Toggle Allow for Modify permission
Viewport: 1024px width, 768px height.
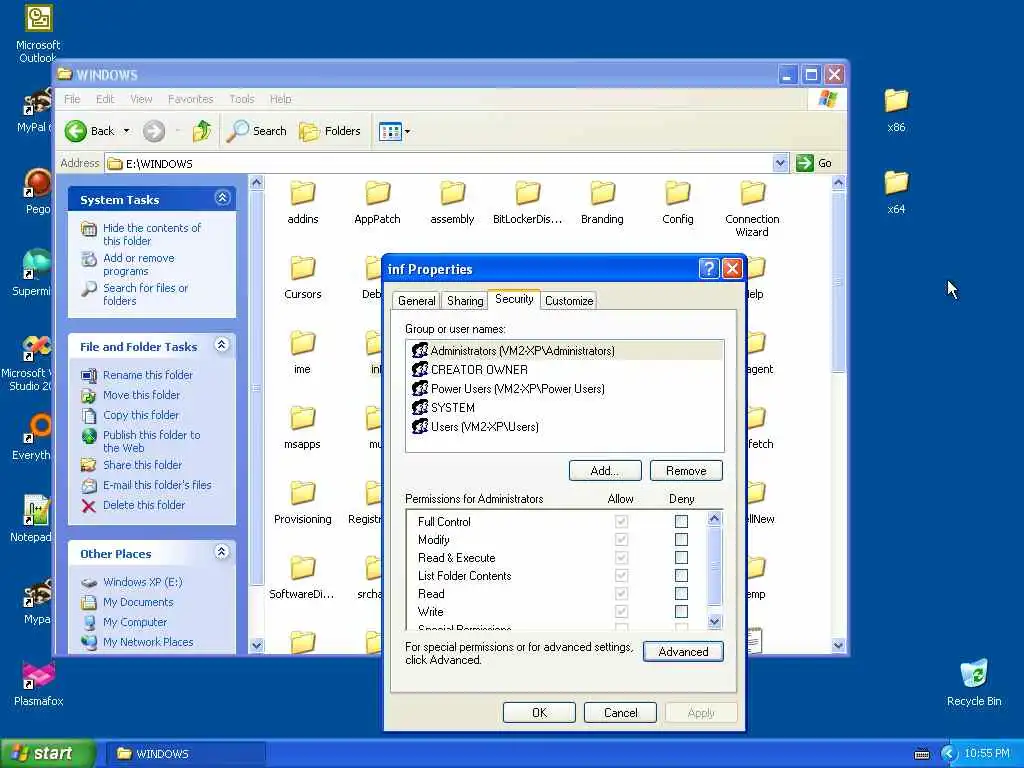(621, 539)
